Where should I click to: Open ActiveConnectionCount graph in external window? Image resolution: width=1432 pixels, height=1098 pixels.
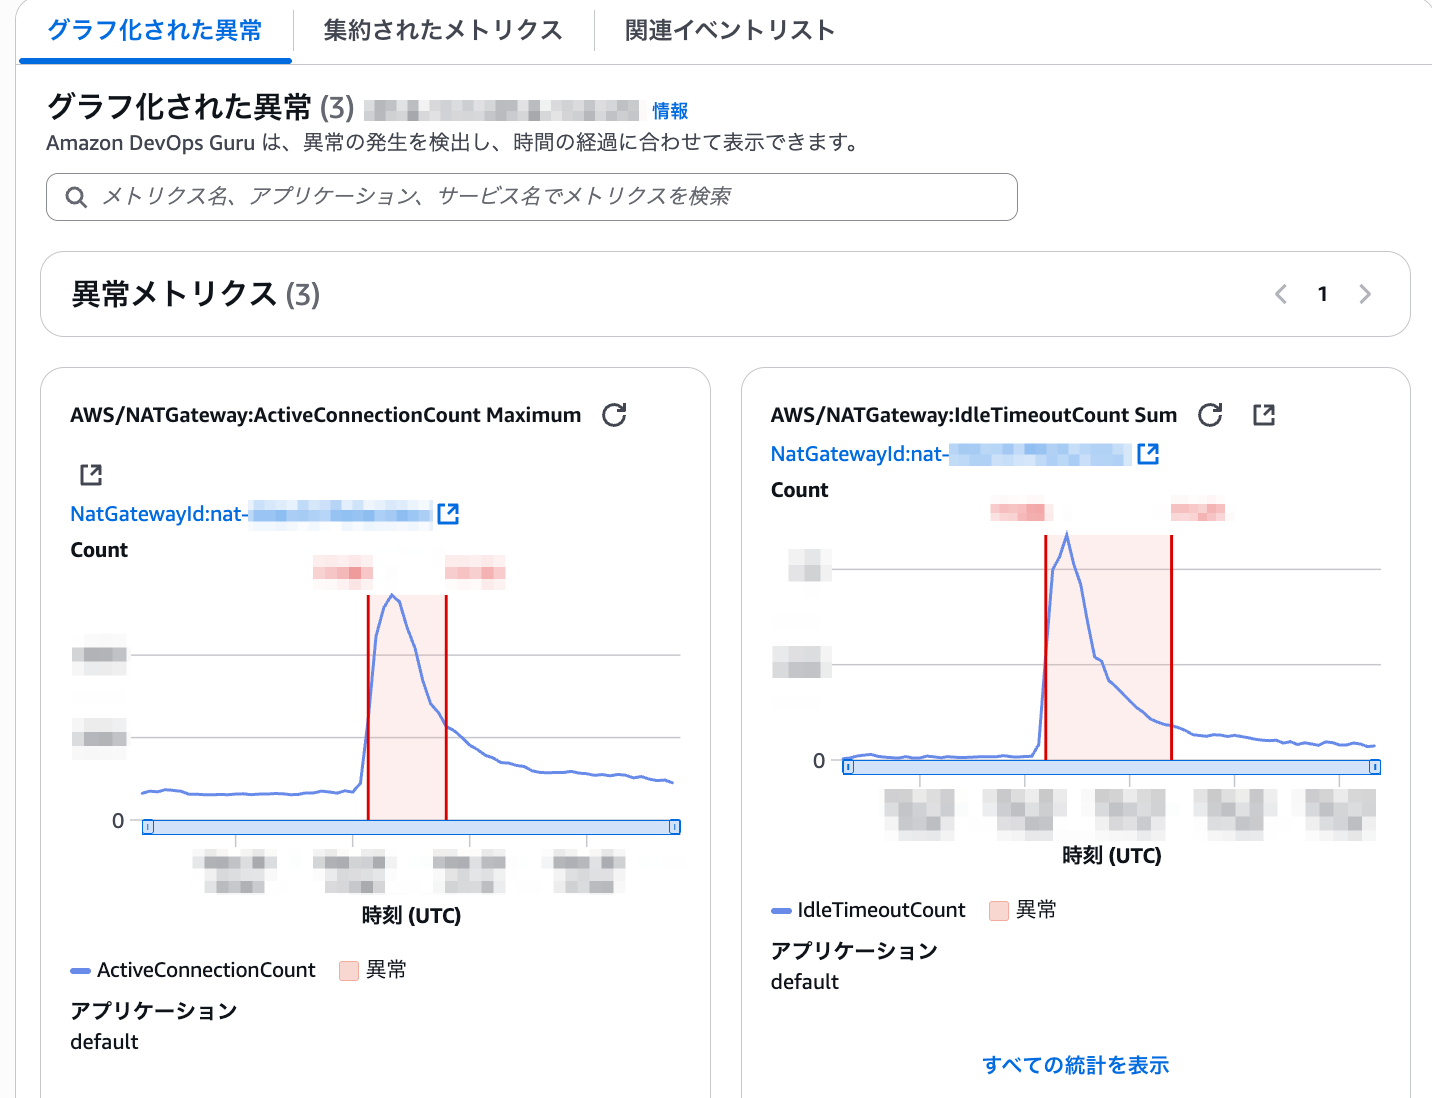coord(91,475)
